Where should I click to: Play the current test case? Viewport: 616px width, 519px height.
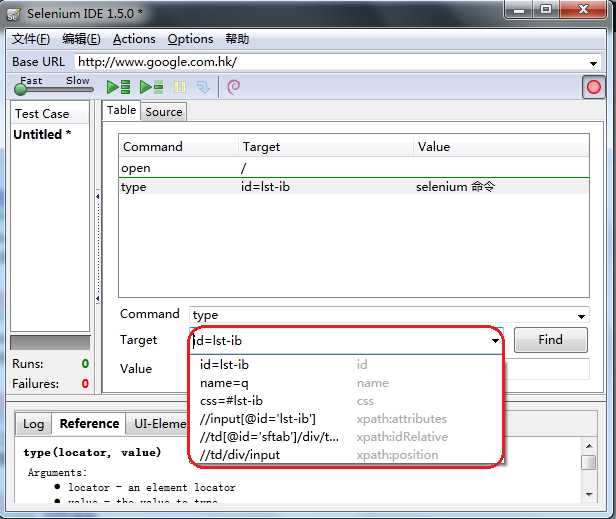151,86
